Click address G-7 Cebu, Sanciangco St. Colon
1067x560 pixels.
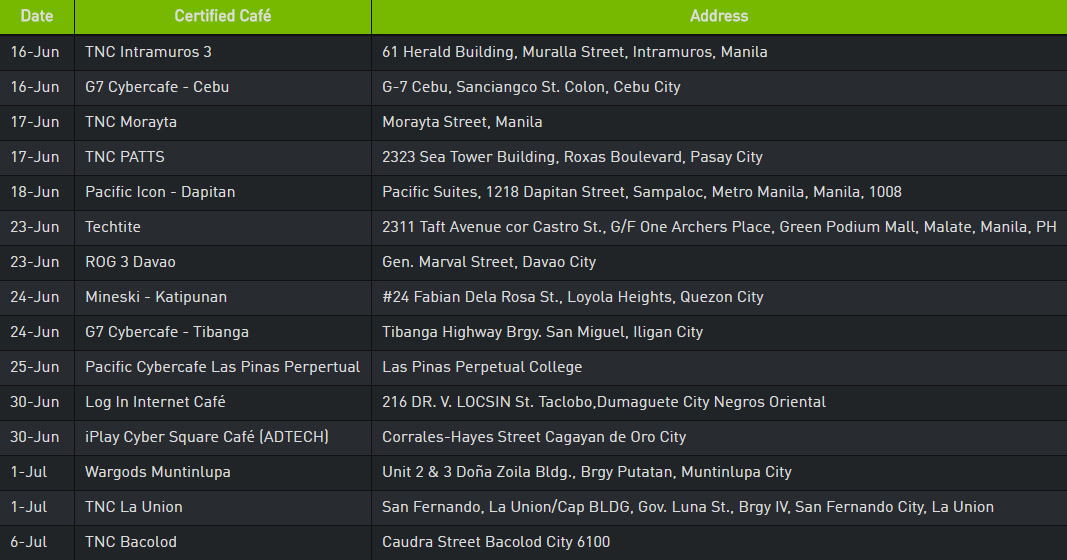point(719,88)
